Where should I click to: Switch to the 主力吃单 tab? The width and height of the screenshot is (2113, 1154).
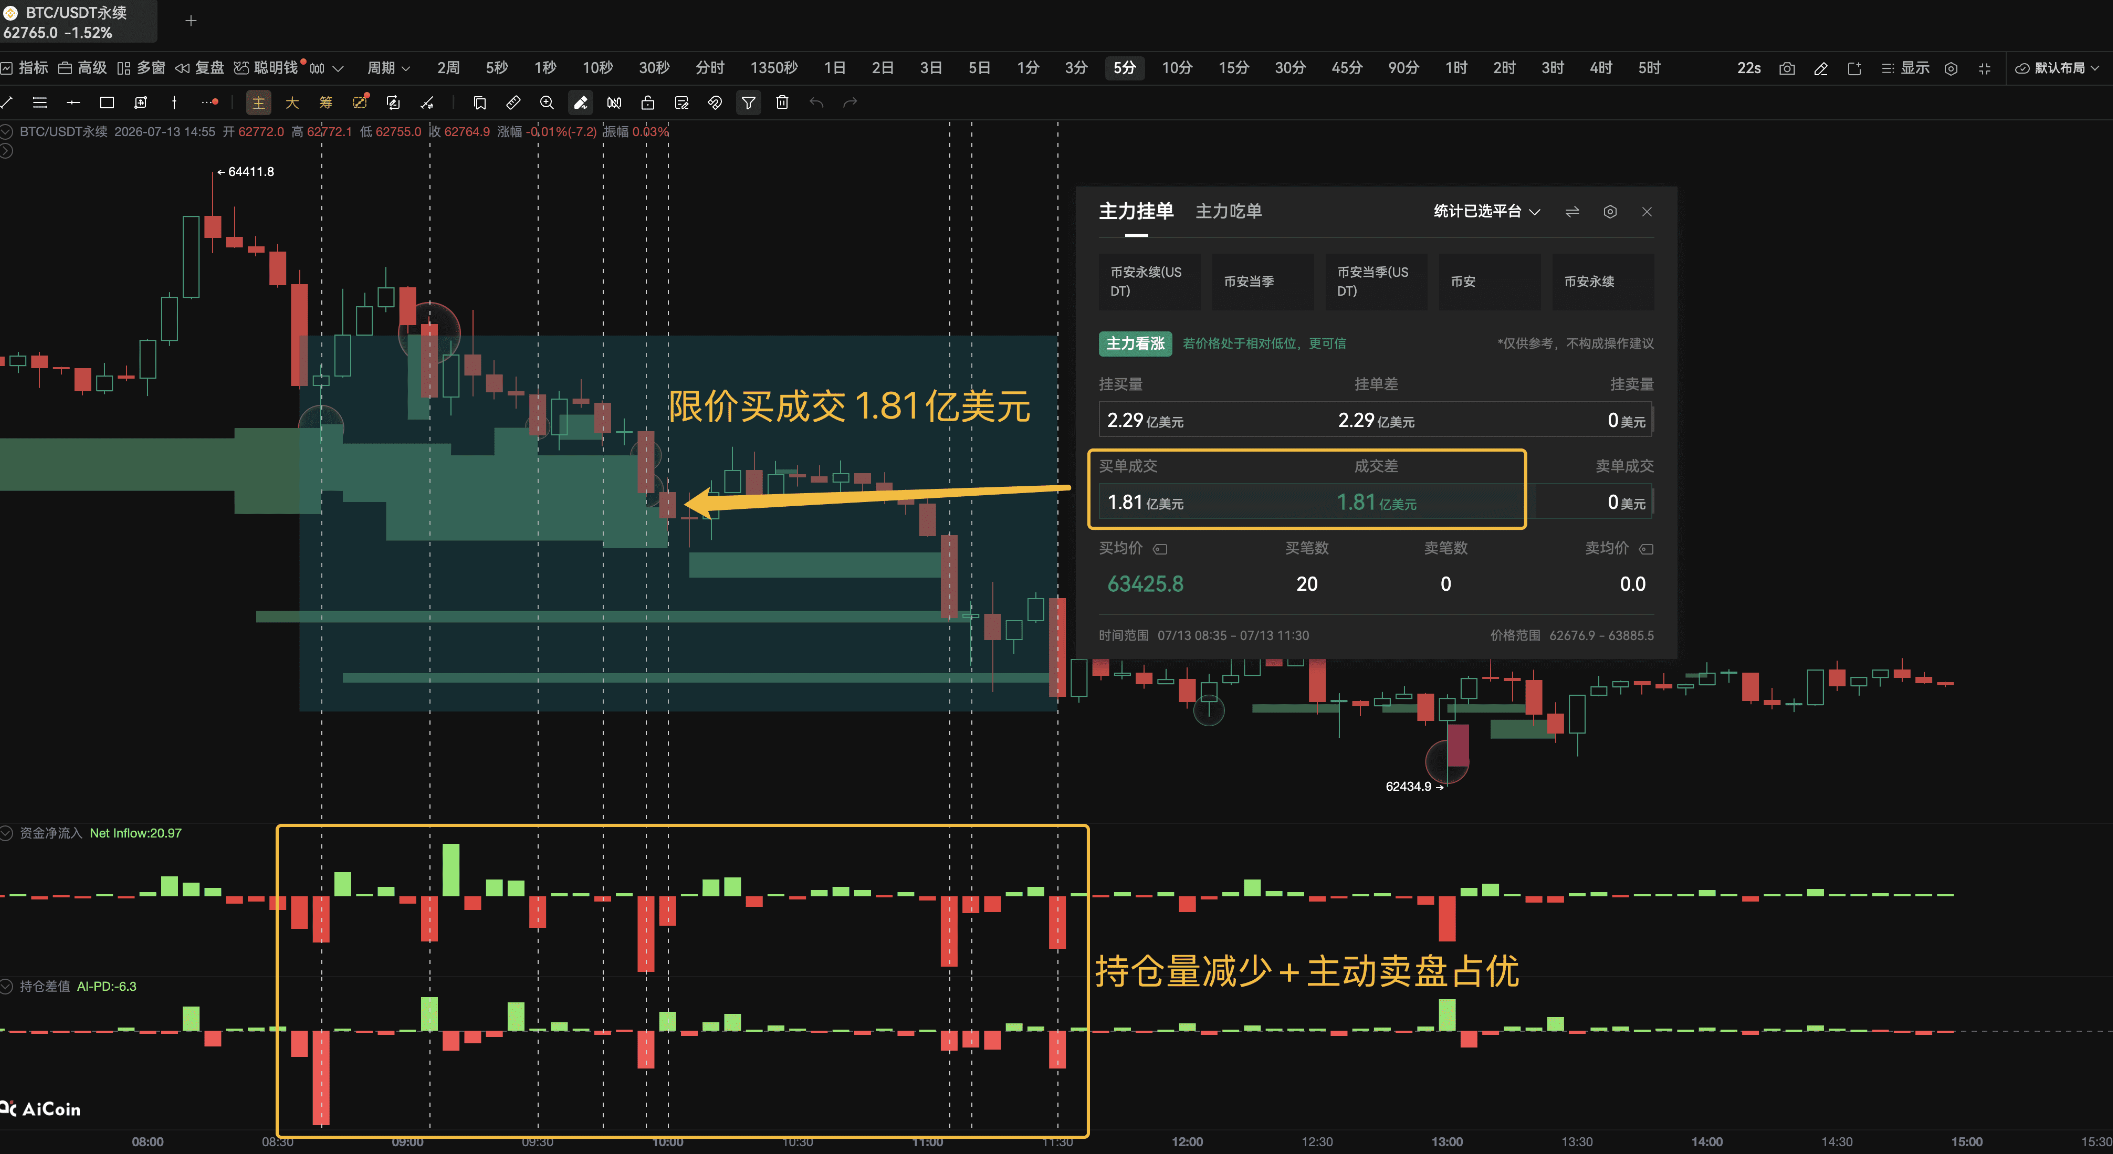(1228, 211)
